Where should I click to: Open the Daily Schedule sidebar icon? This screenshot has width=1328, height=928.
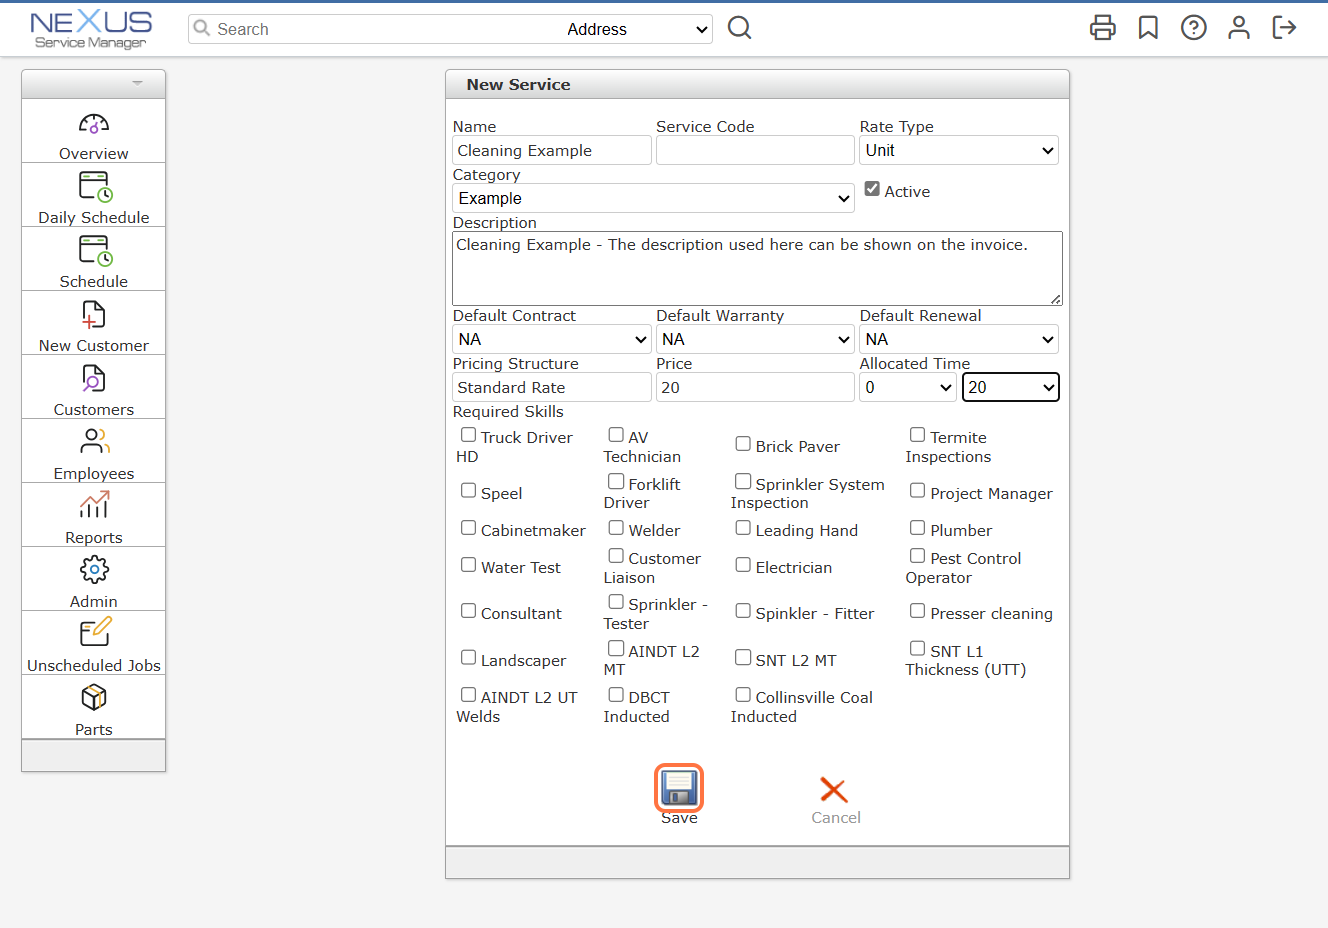pos(94,187)
